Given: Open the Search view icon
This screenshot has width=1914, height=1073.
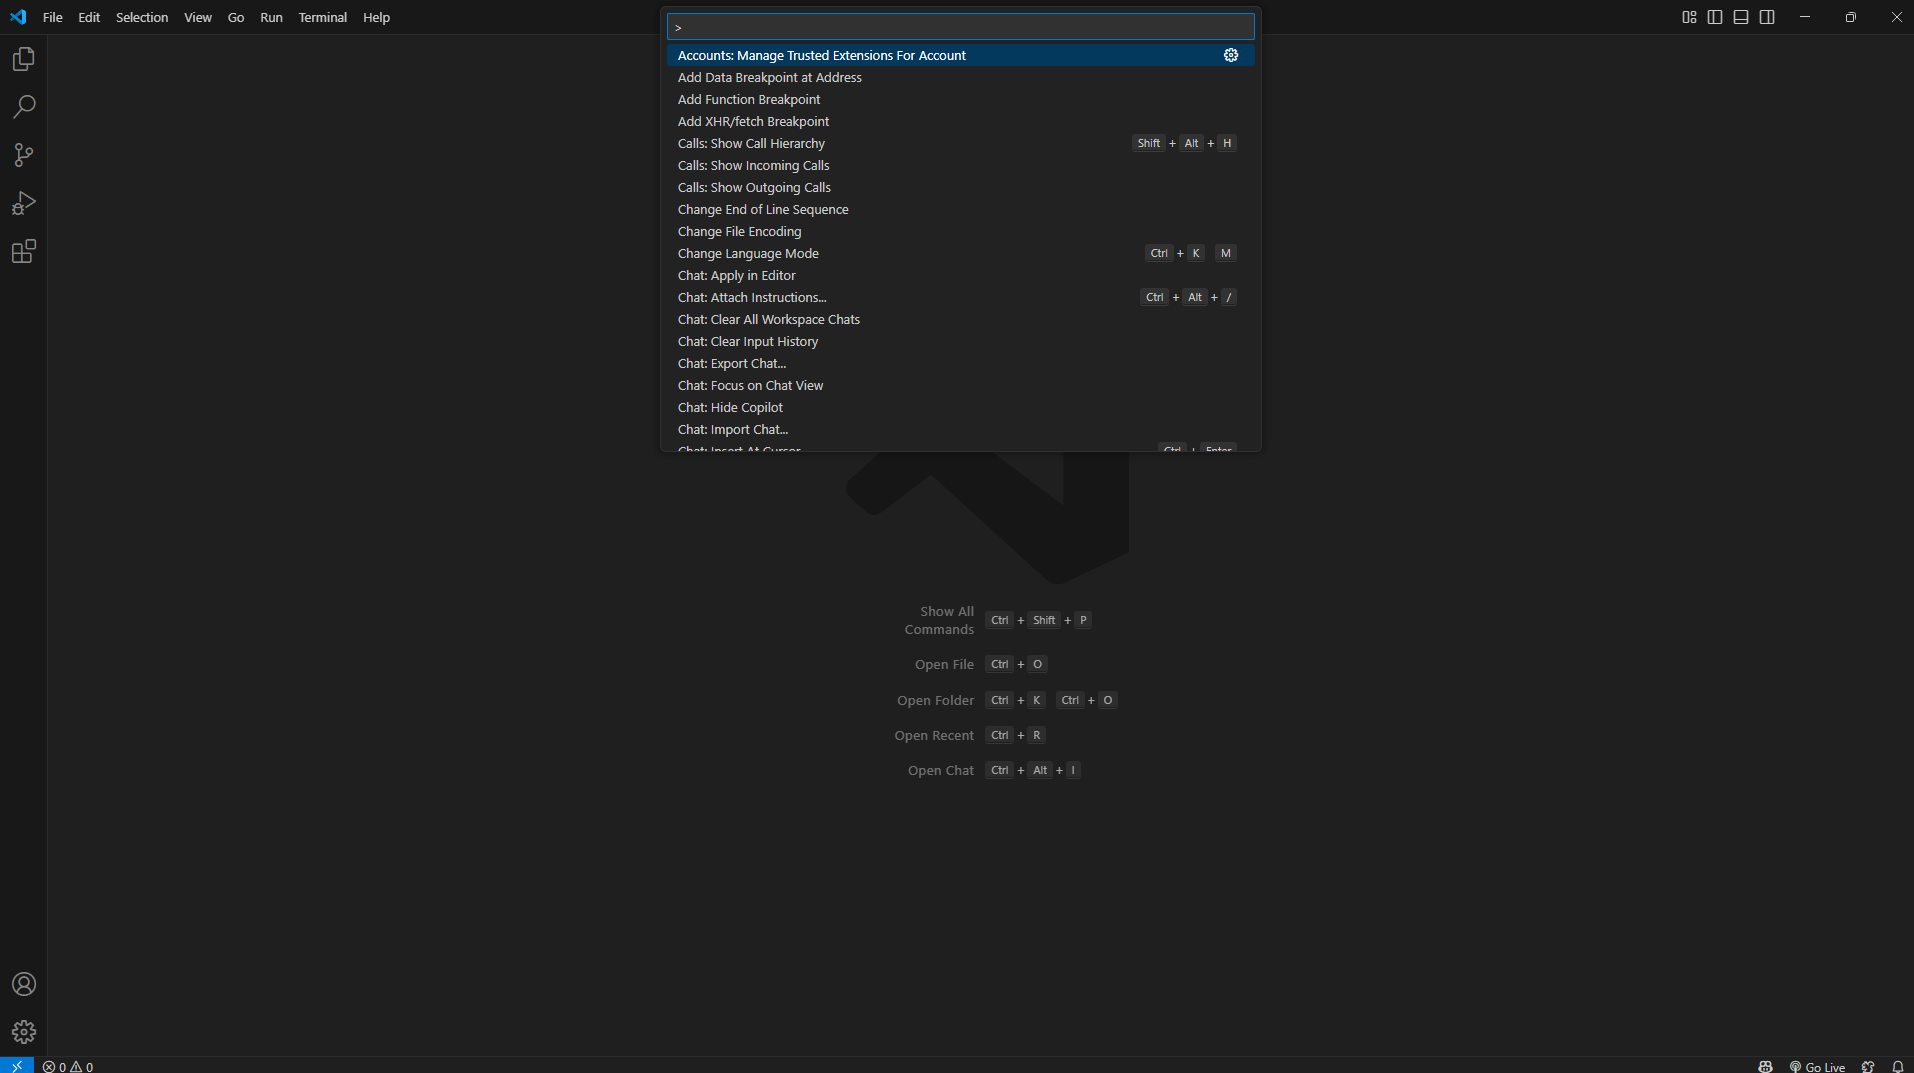Looking at the screenshot, I should click(24, 107).
